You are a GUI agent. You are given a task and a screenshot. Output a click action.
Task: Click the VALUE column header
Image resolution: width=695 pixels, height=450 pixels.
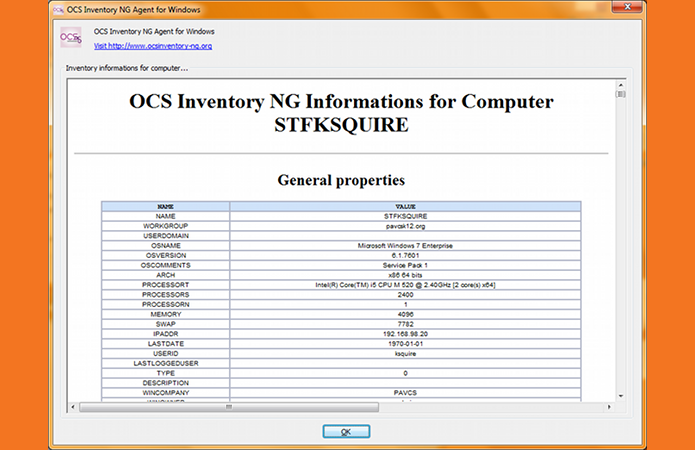click(x=405, y=207)
